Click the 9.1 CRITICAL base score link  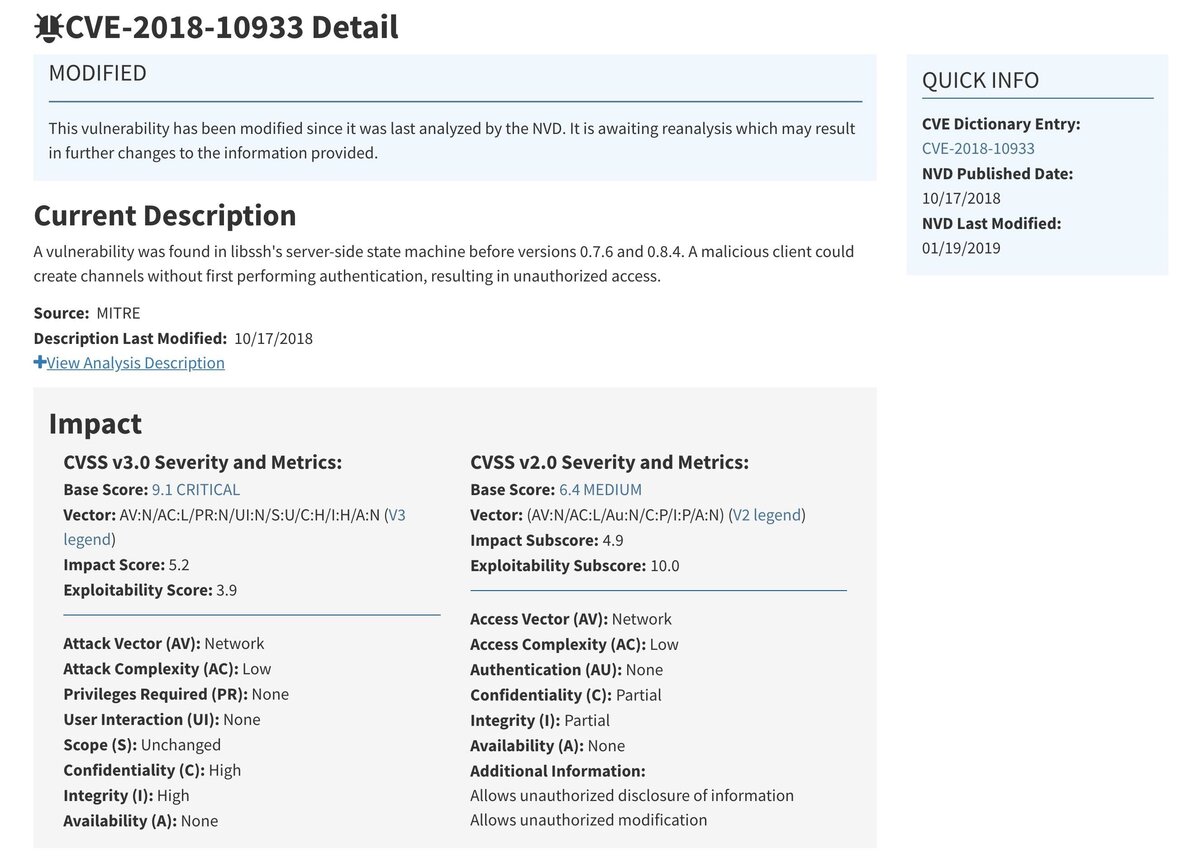coord(195,489)
